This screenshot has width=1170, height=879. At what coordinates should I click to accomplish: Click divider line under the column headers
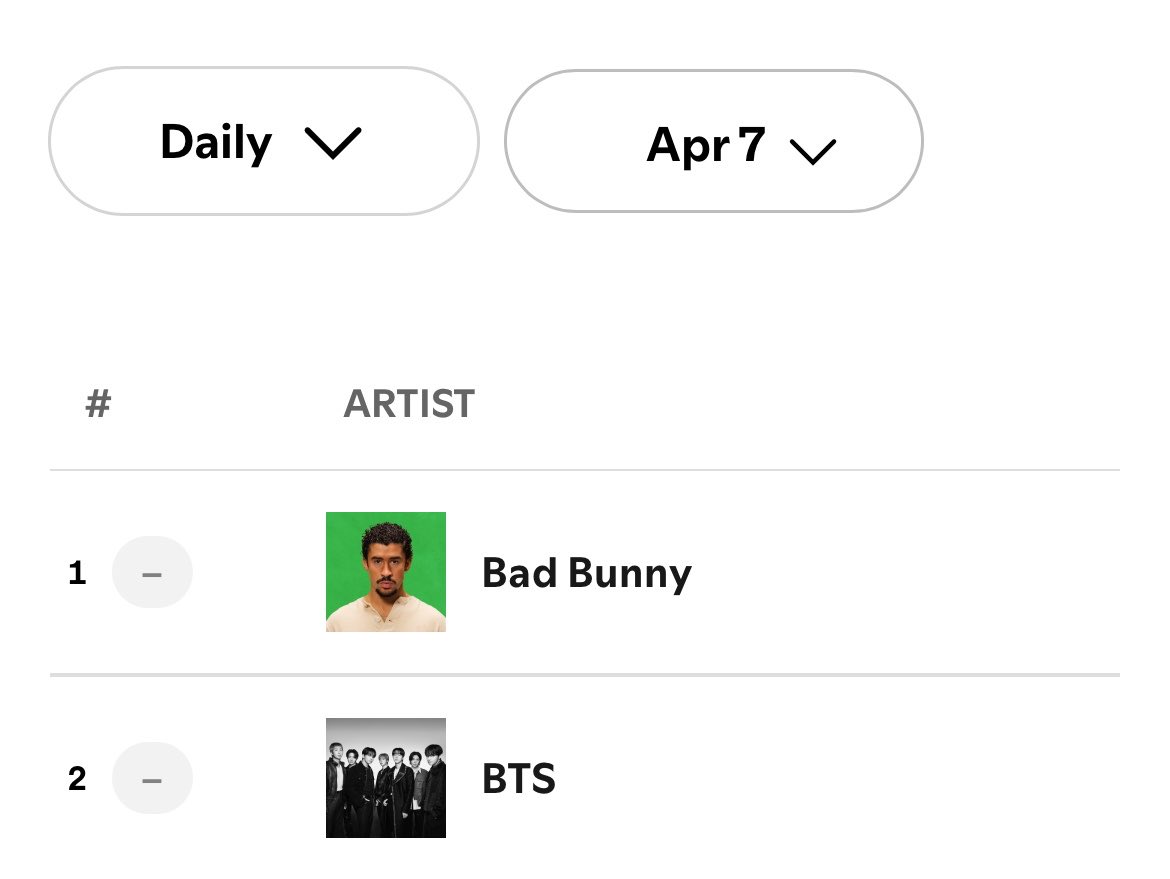coord(585,470)
